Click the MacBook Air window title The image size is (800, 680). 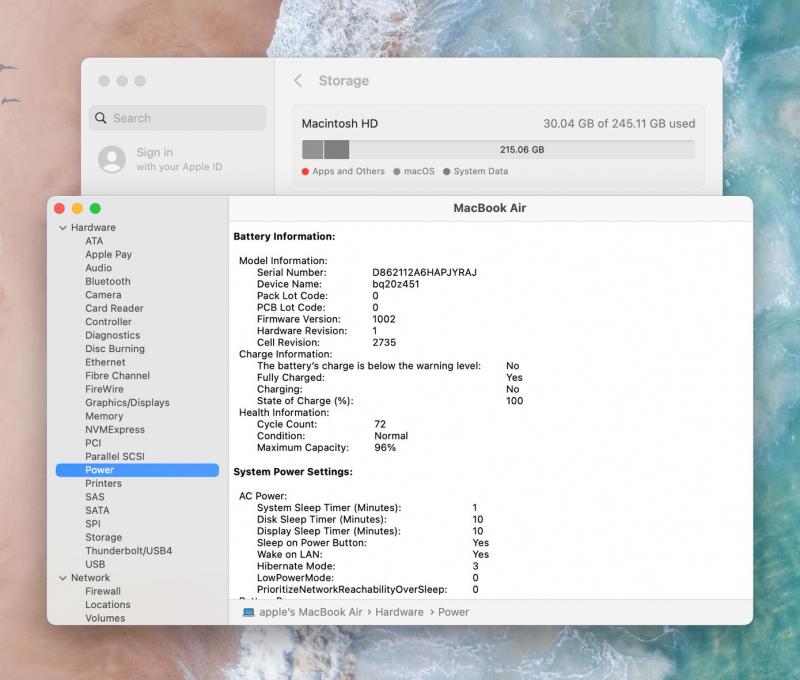(490, 208)
